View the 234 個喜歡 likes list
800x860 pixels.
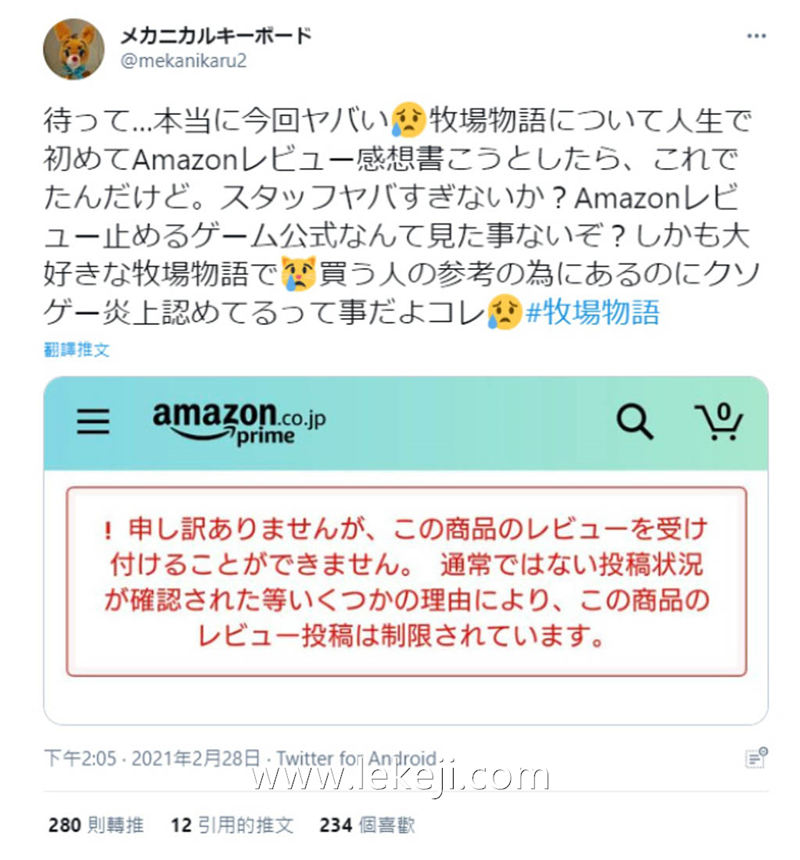click(x=367, y=824)
